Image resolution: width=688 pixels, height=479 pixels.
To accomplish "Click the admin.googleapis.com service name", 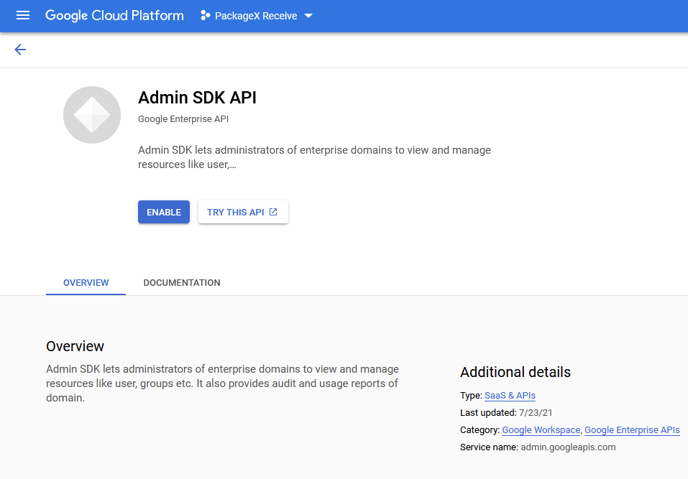I will click(568, 447).
